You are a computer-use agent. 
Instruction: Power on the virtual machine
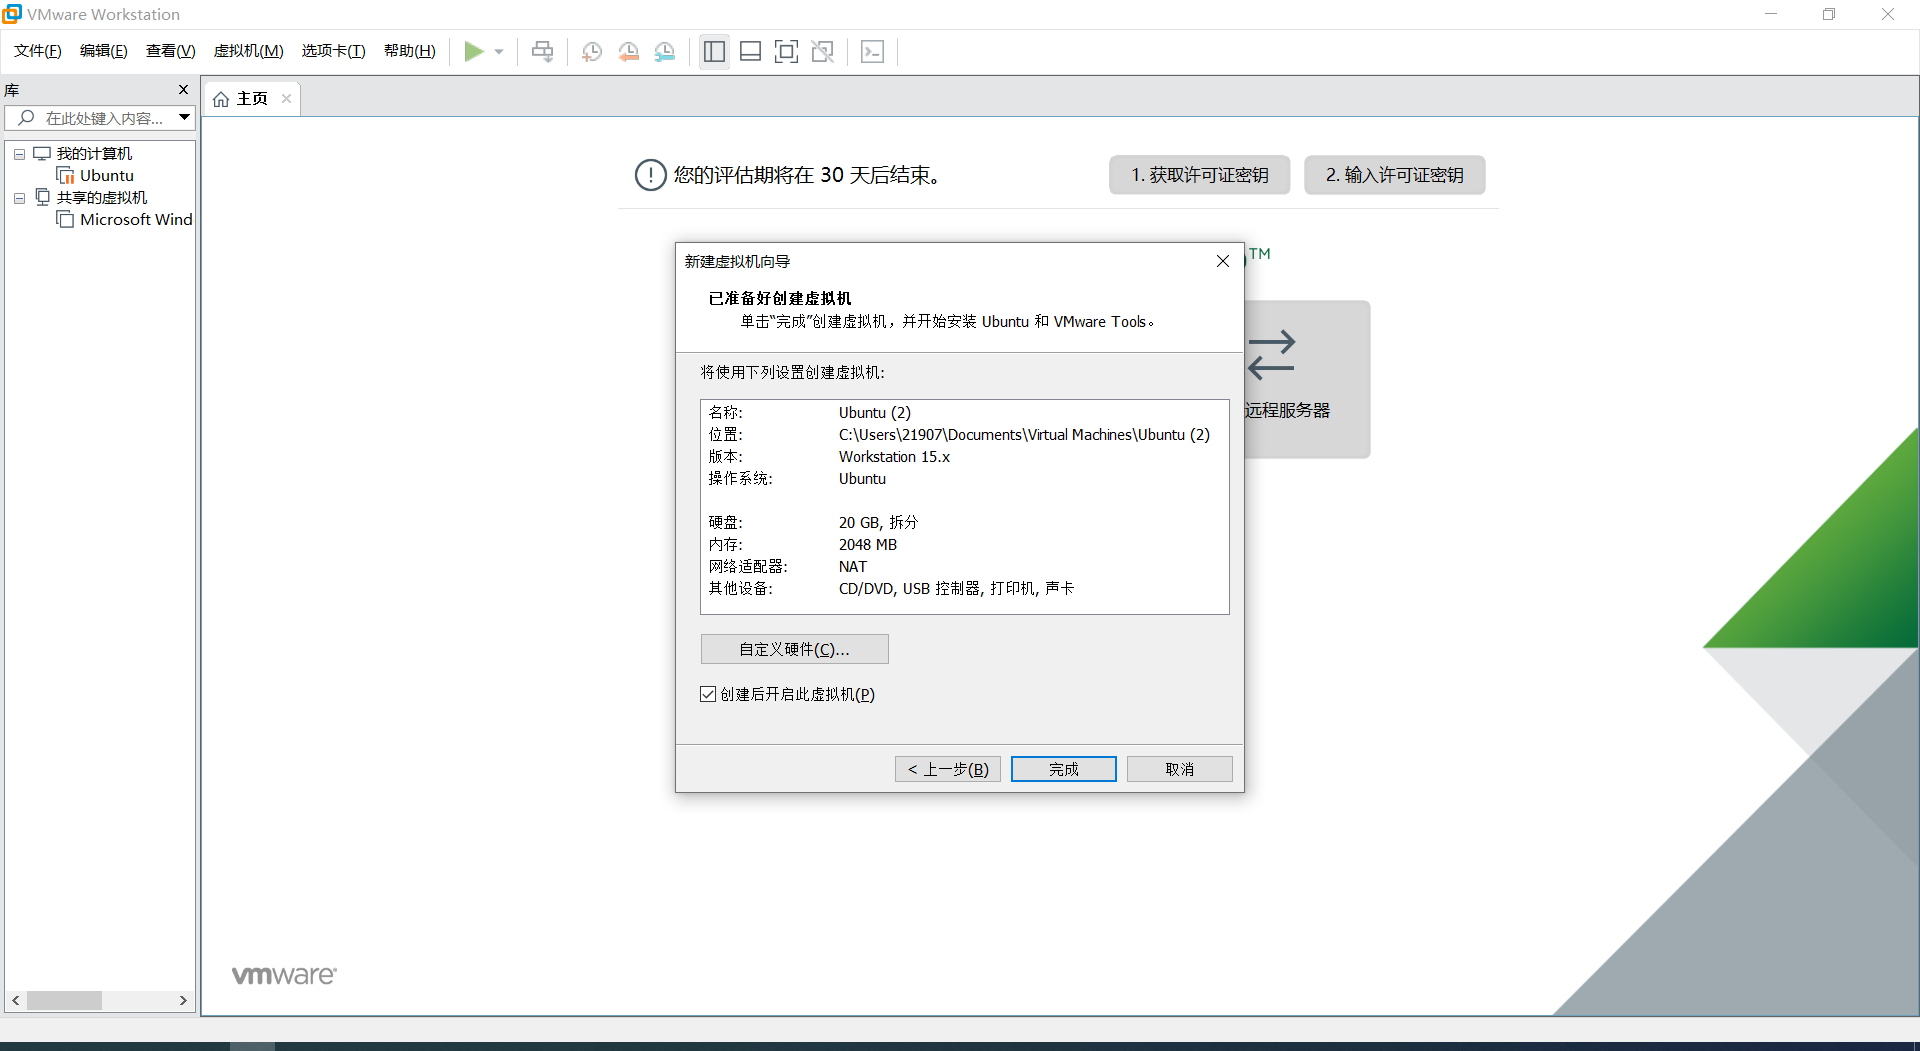click(x=476, y=51)
